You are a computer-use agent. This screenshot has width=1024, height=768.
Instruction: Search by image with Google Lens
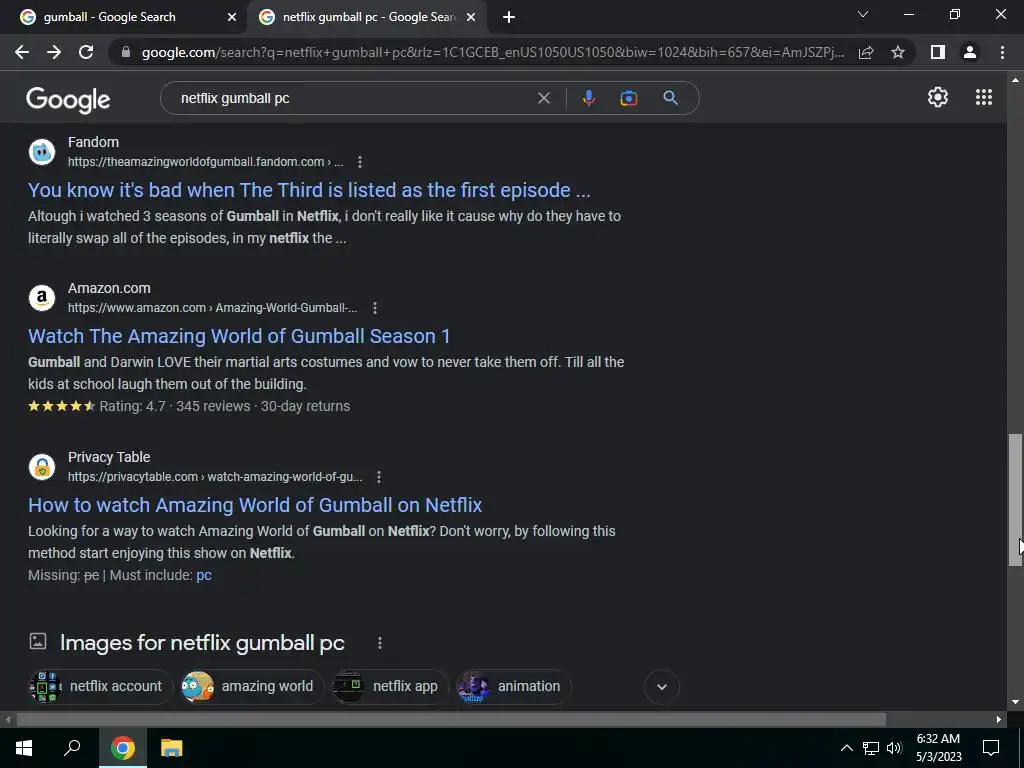coord(629,98)
